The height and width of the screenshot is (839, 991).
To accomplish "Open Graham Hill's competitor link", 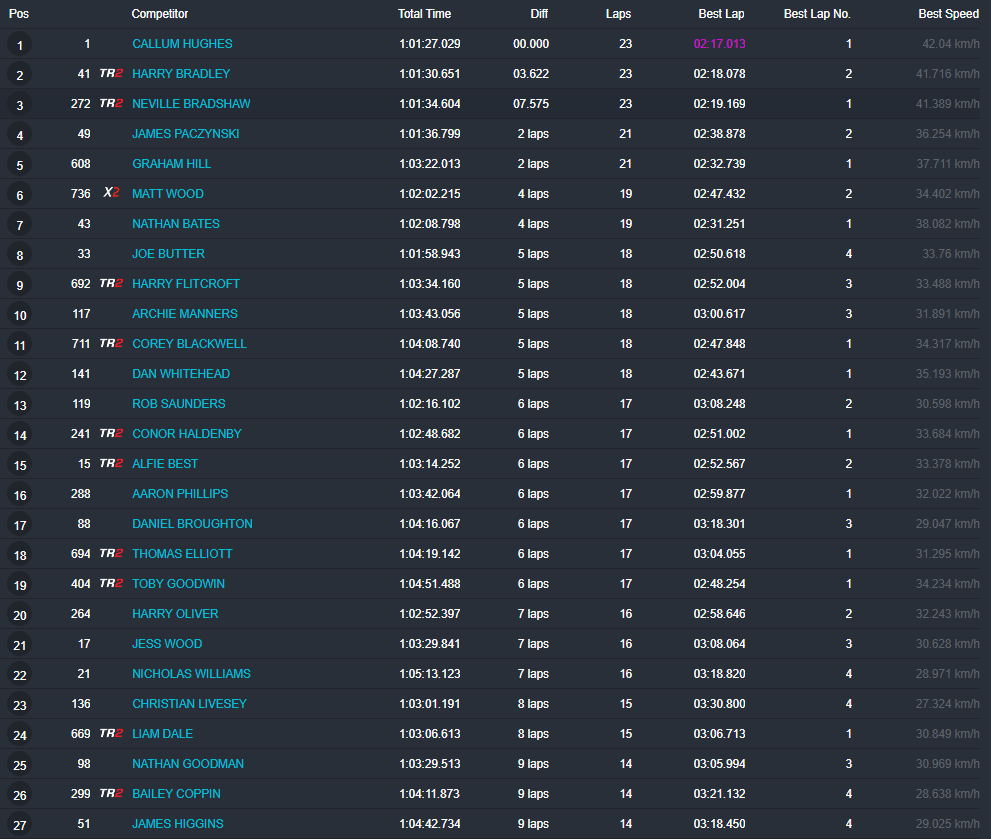I will click(171, 164).
